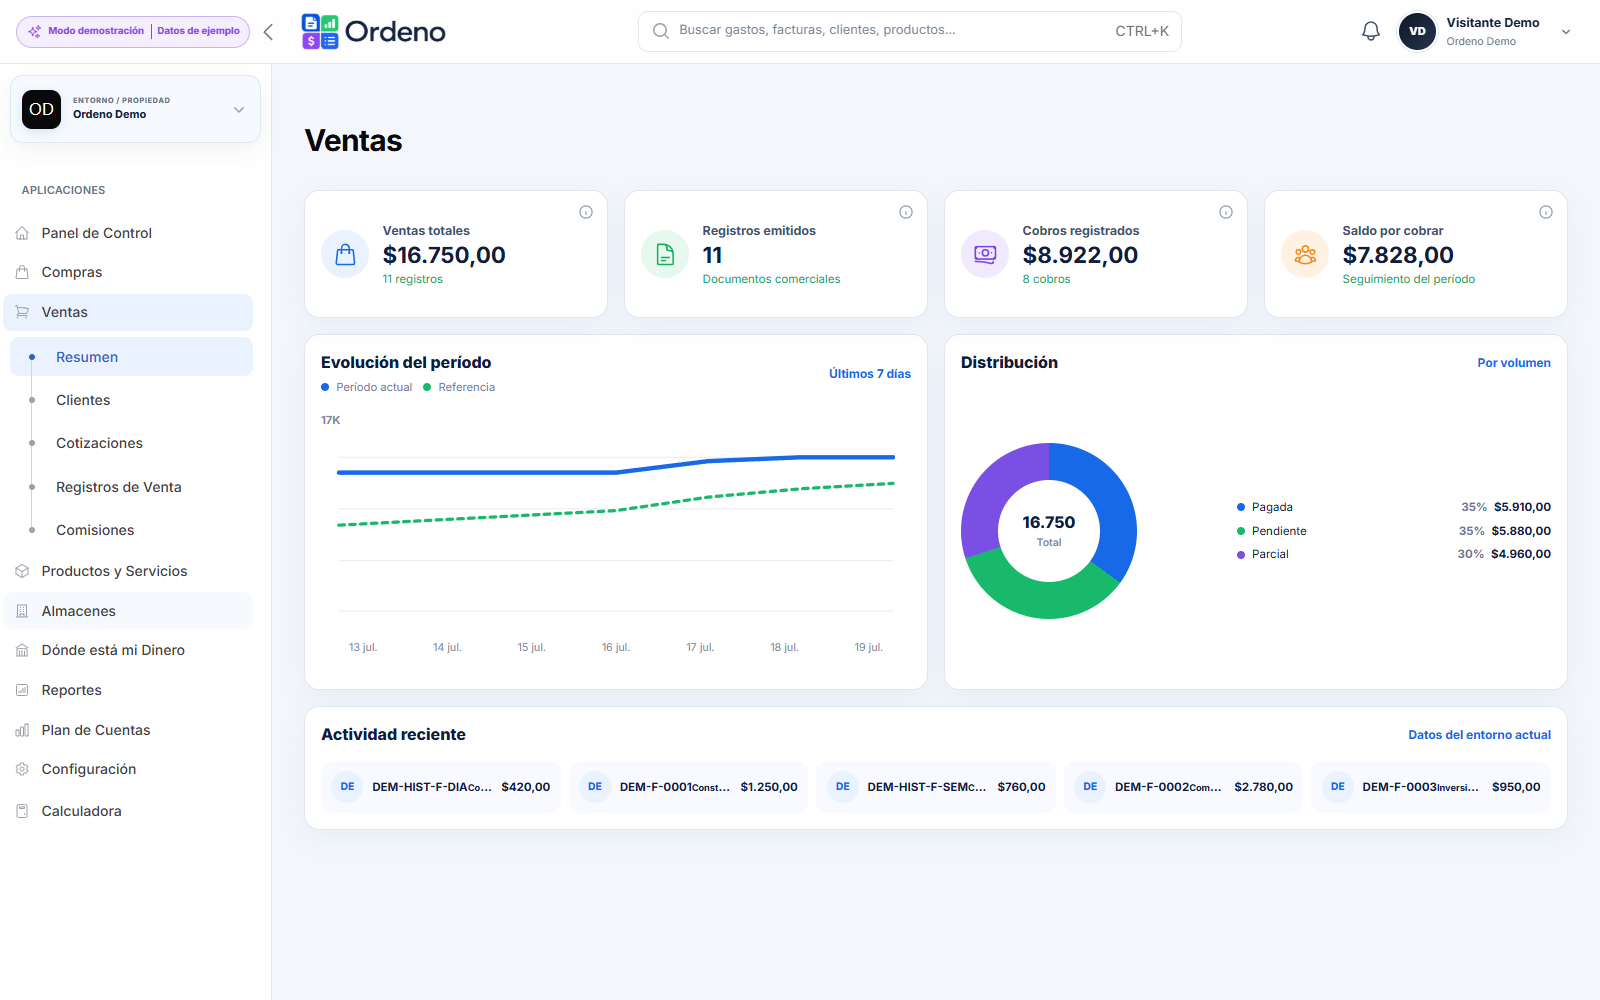Click the Productos y Servicios box icon

pos(22,571)
